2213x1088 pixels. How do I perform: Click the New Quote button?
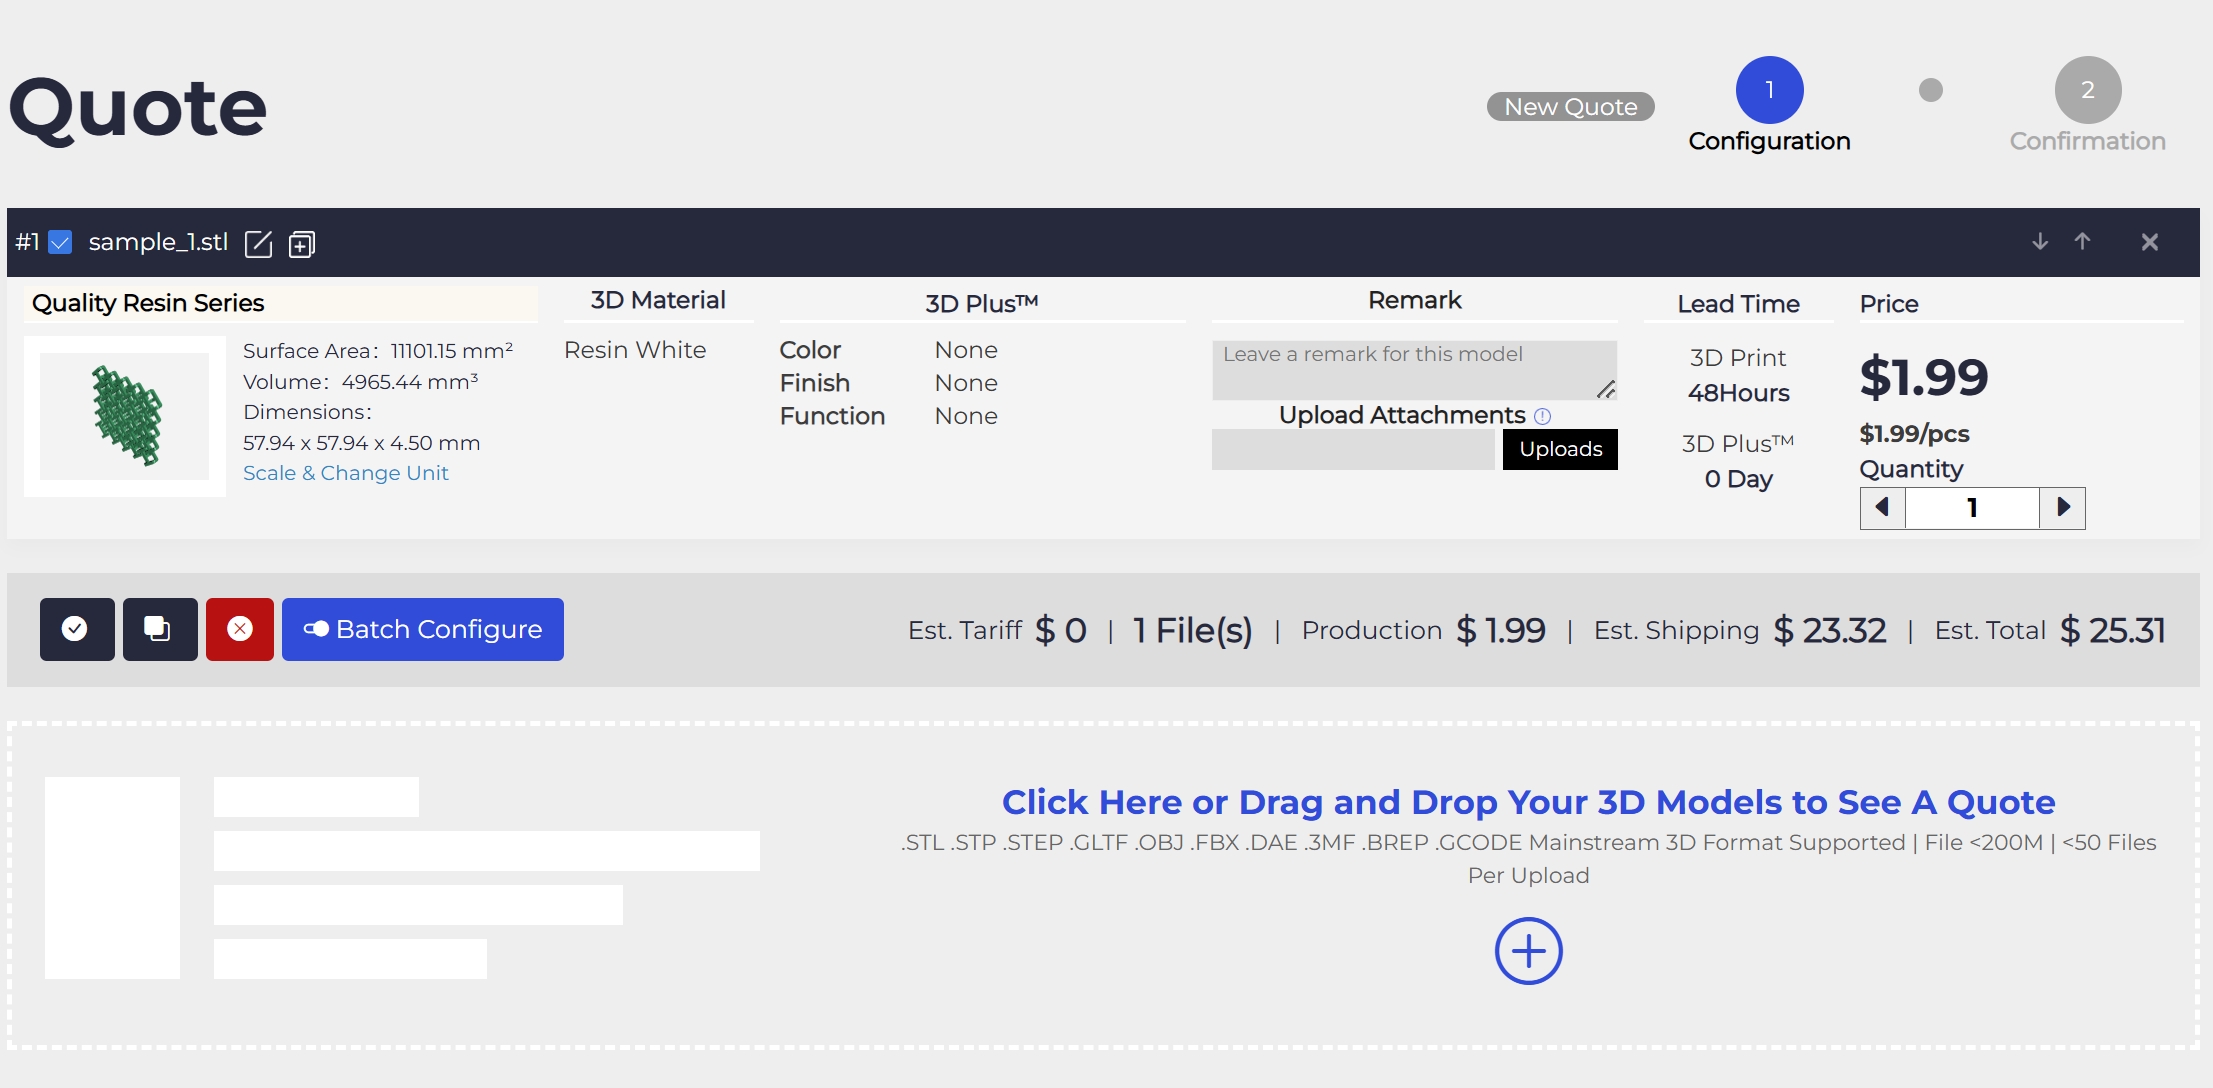click(x=1570, y=107)
